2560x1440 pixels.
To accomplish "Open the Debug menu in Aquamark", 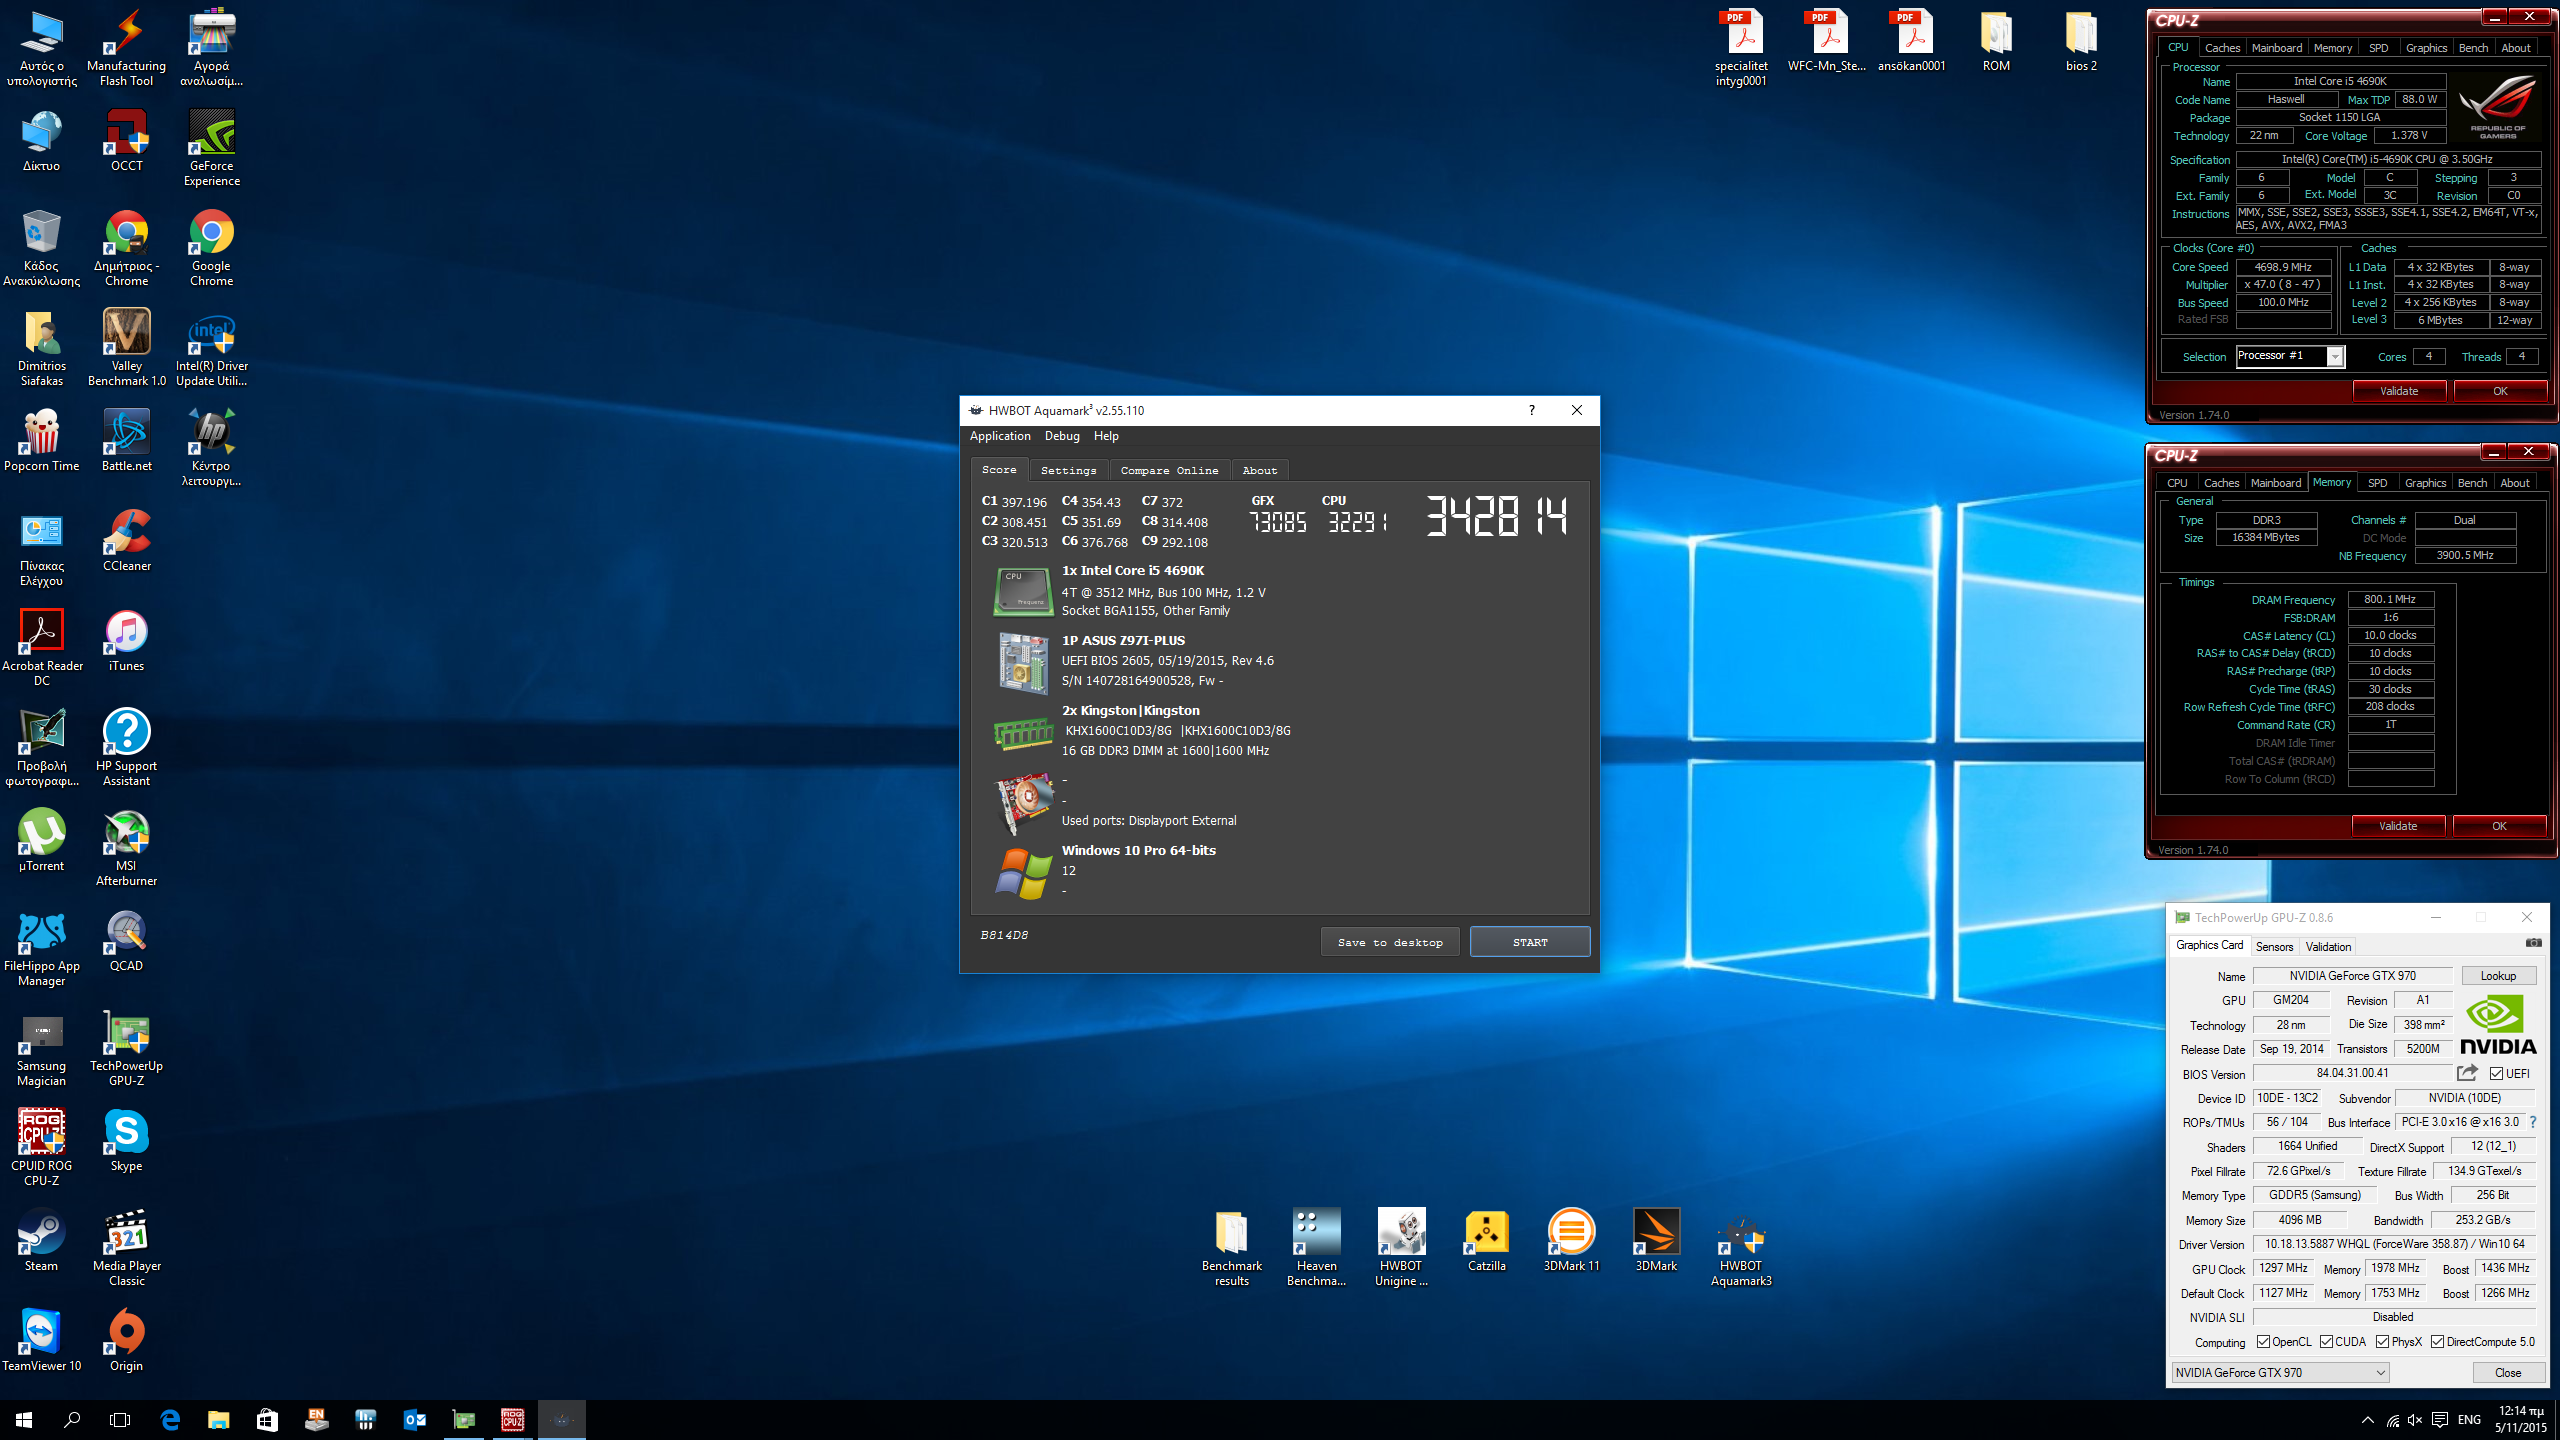I will [x=1062, y=436].
